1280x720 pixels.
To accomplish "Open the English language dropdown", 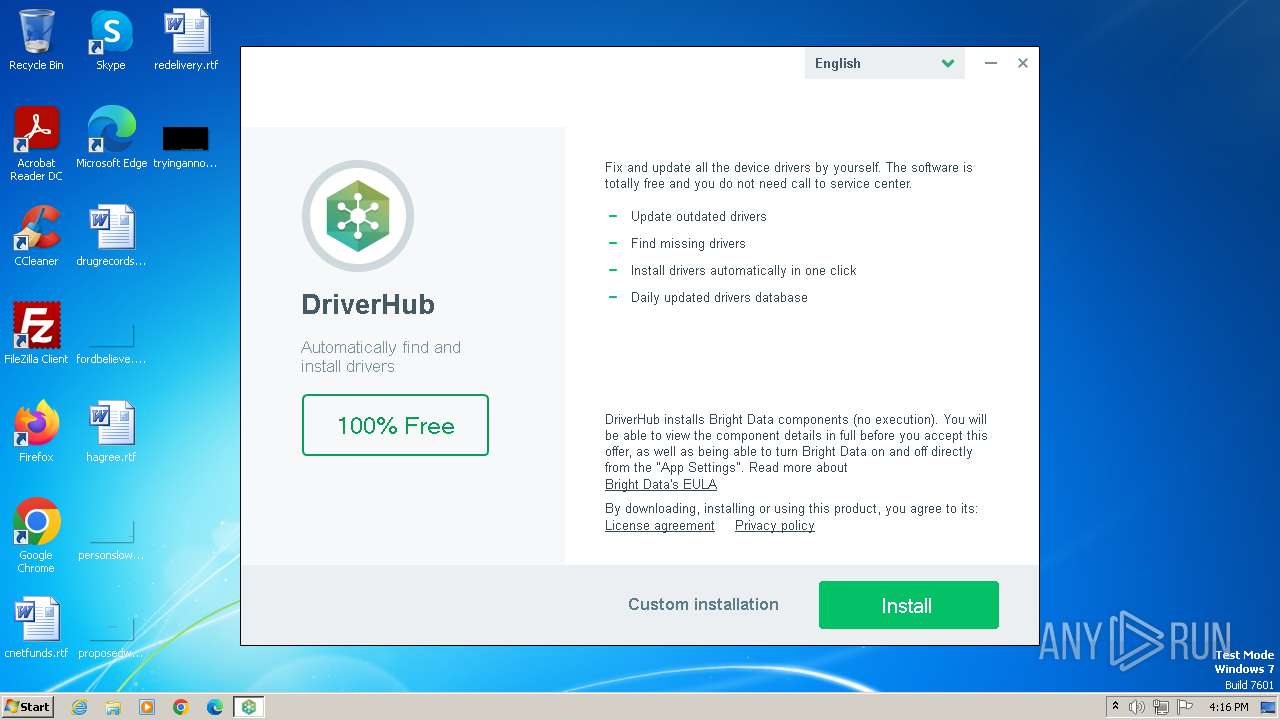I will 884,63.
